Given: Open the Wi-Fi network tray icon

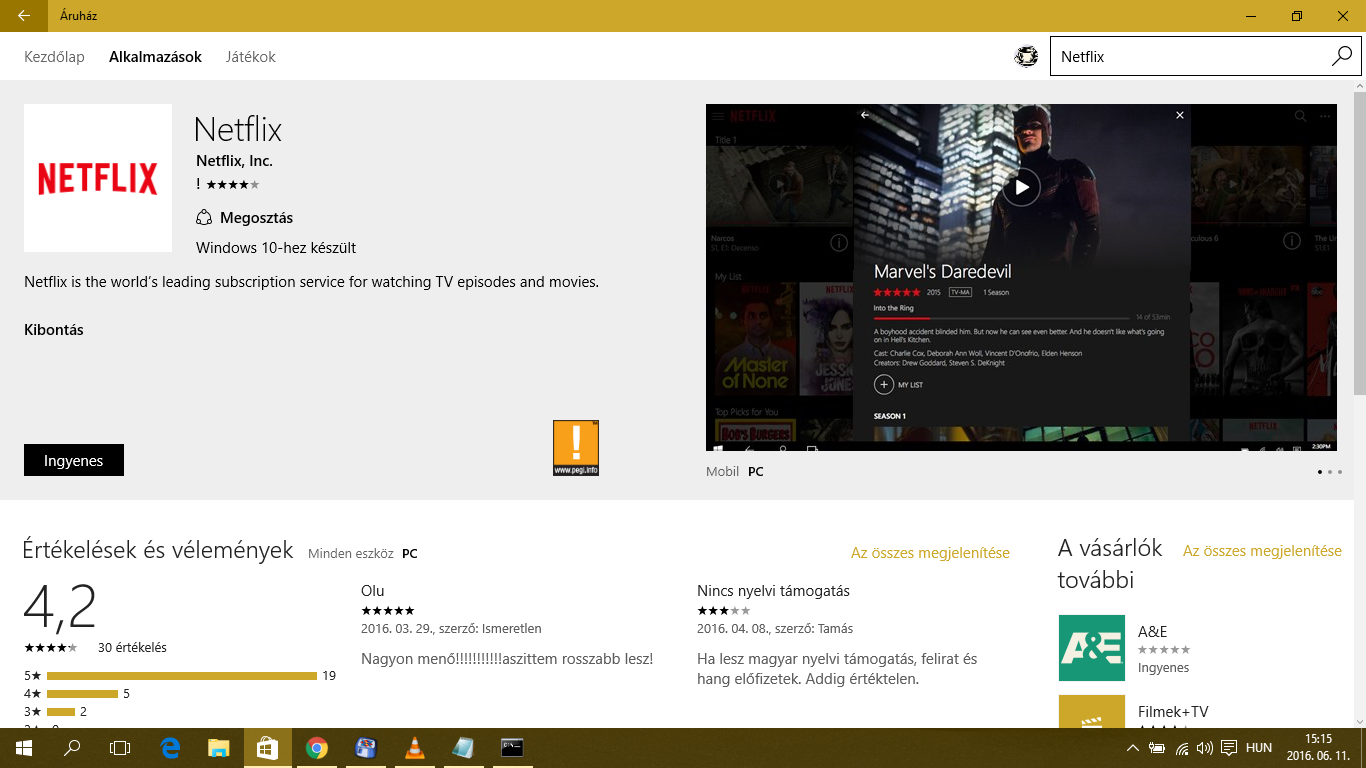Looking at the screenshot, I should 1182,748.
